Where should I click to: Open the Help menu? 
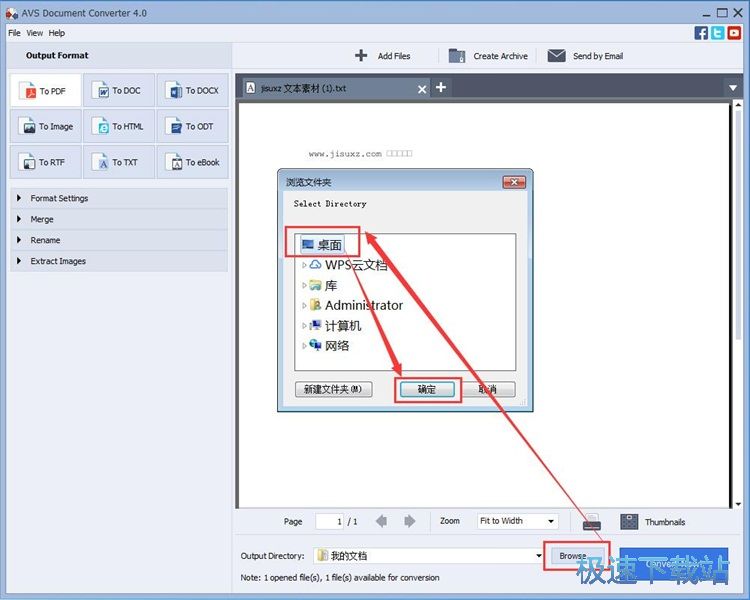coord(56,33)
